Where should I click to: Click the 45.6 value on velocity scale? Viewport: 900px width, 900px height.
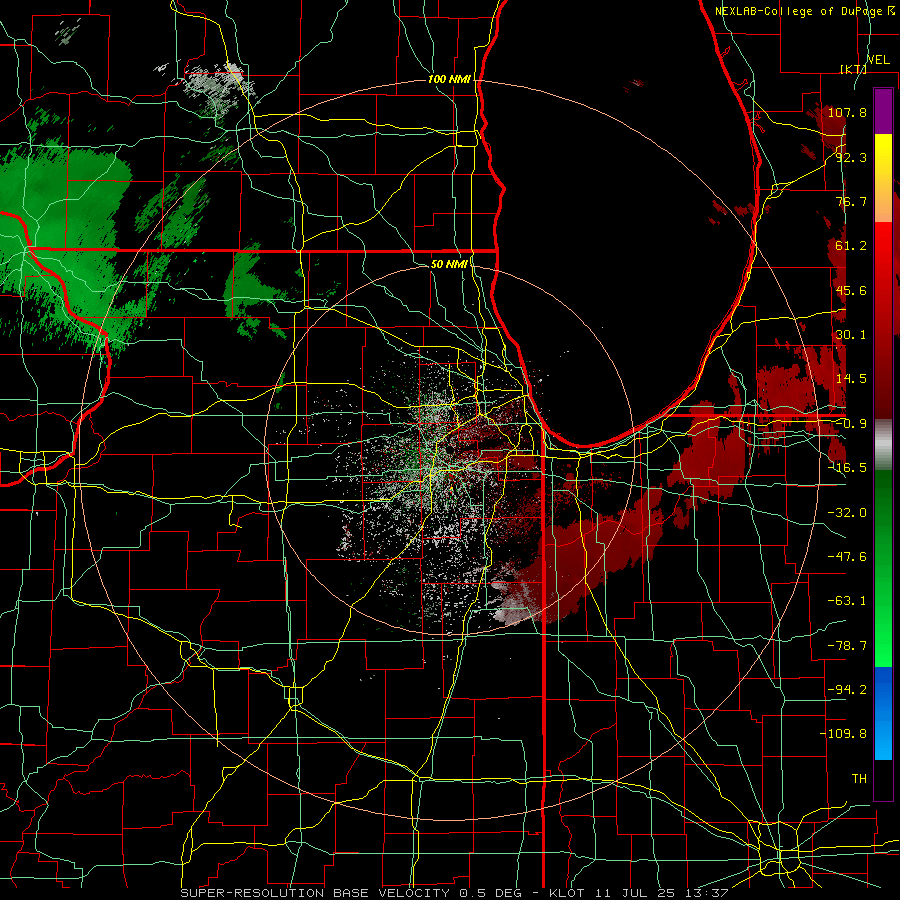tap(851, 290)
